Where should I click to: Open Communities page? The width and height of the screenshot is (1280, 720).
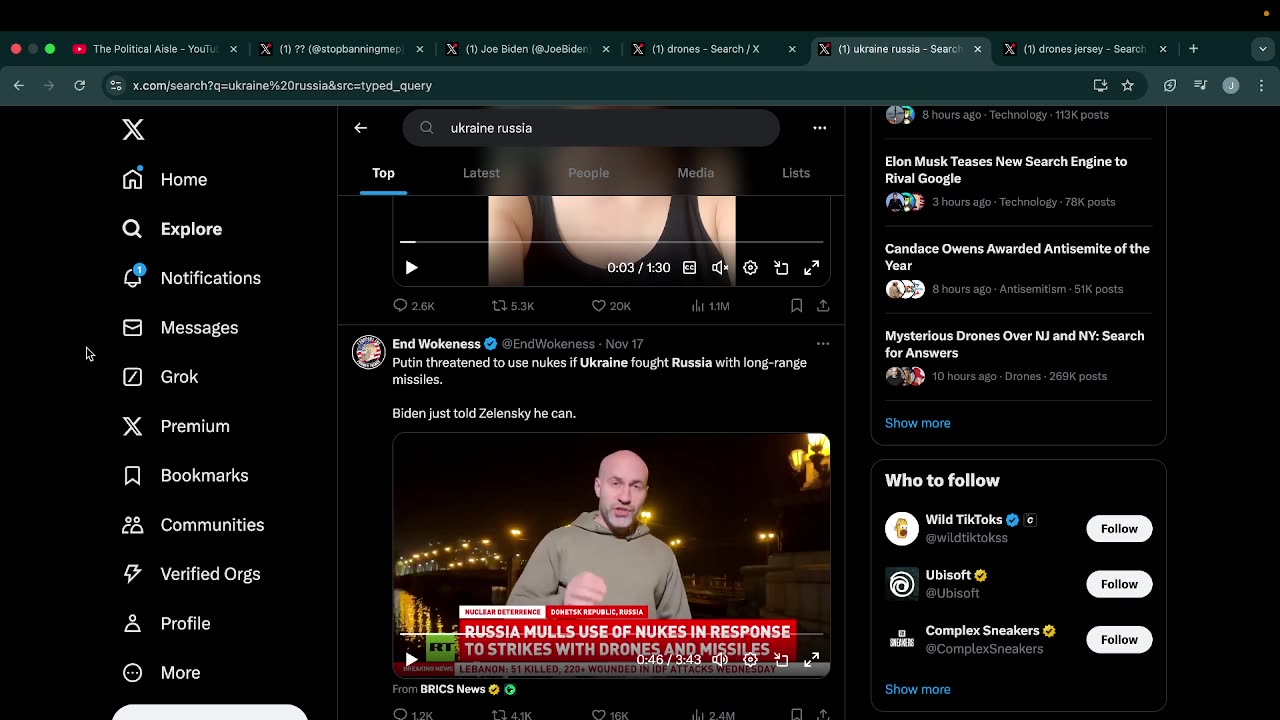(193, 525)
